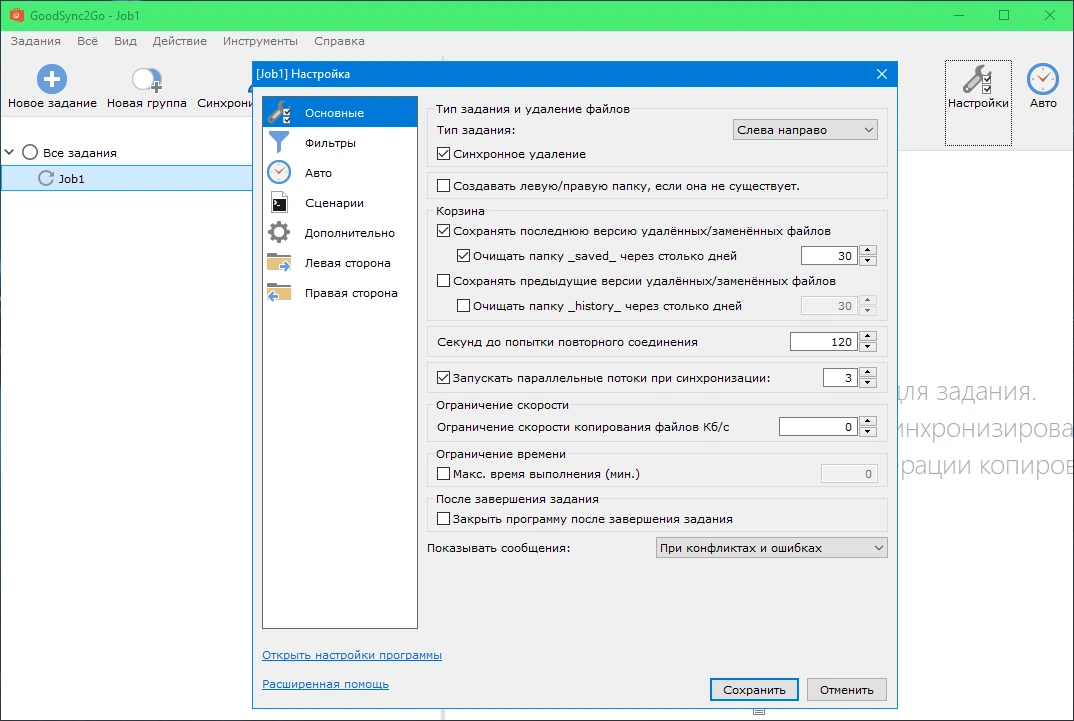This screenshot has width=1074, height=721.
Task: Click the speed limit Кб/с input field
Action: [x=819, y=427]
